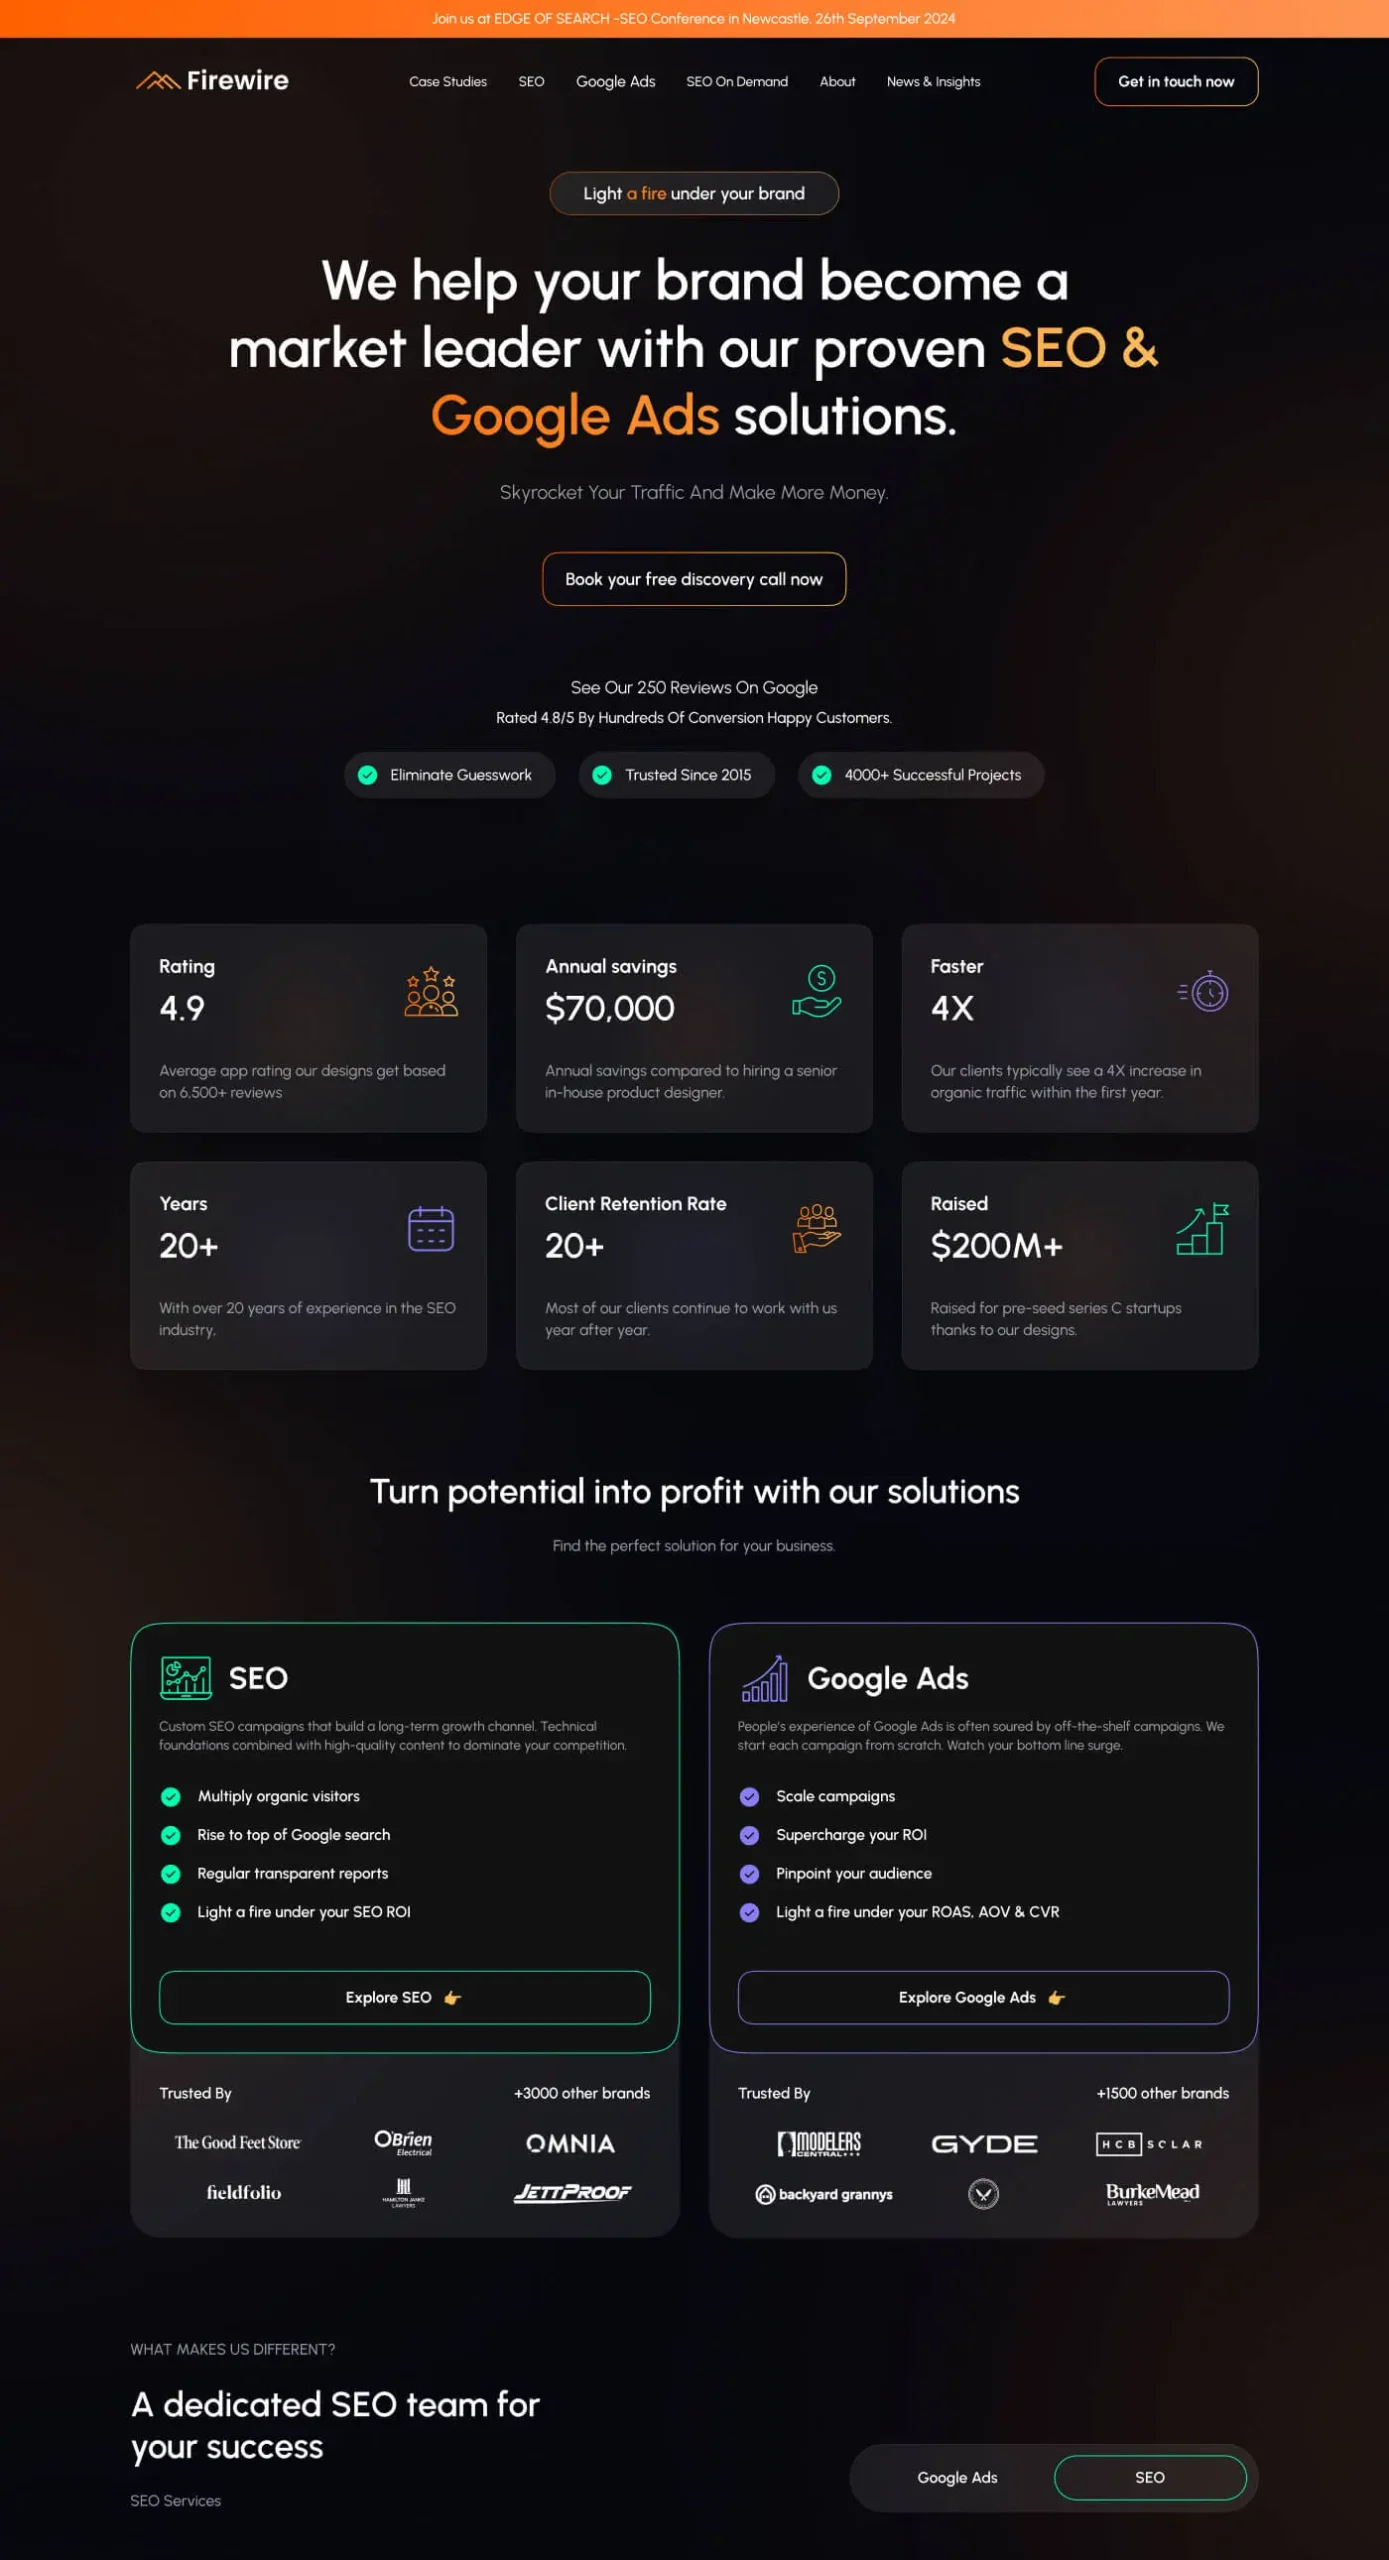Click Book your free discovery call now
Image resolution: width=1389 pixels, height=2560 pixels.
click(x=694, y=579)
